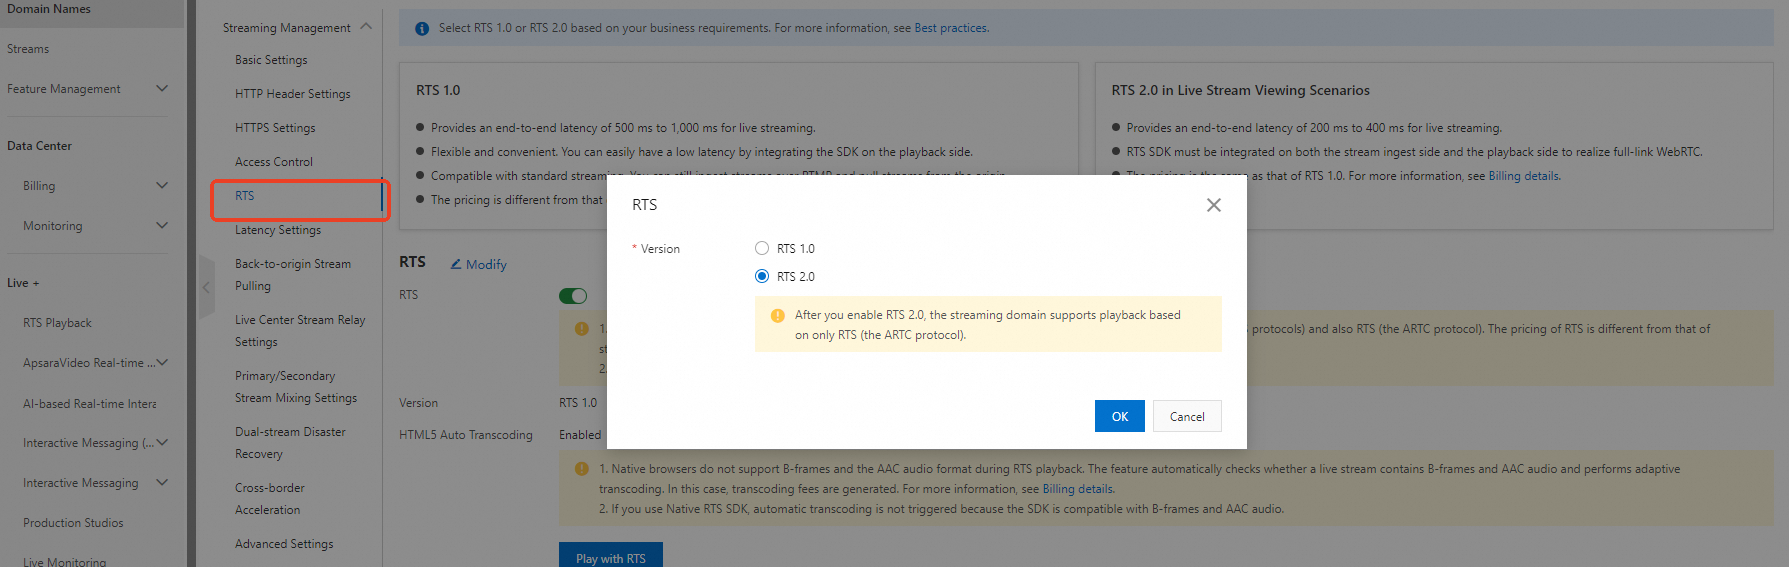Viewport: 1789px width, 567px height.
Task: Open the Billing details link under RTS 2.0
Action: click(x=1524, y=176)
